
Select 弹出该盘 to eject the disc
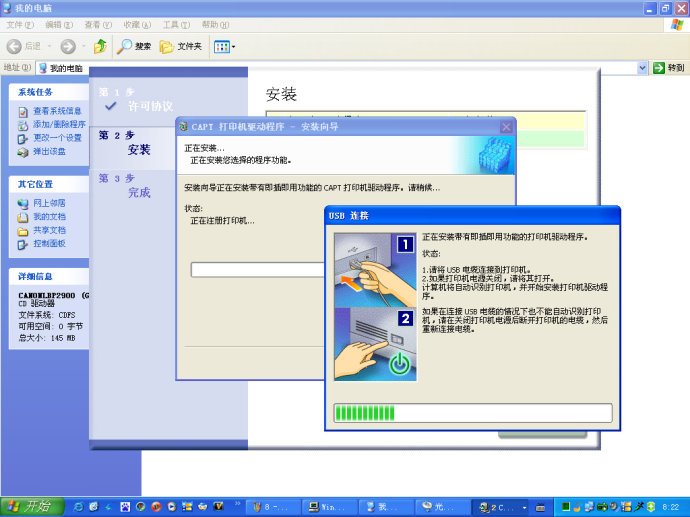point(49,151)
